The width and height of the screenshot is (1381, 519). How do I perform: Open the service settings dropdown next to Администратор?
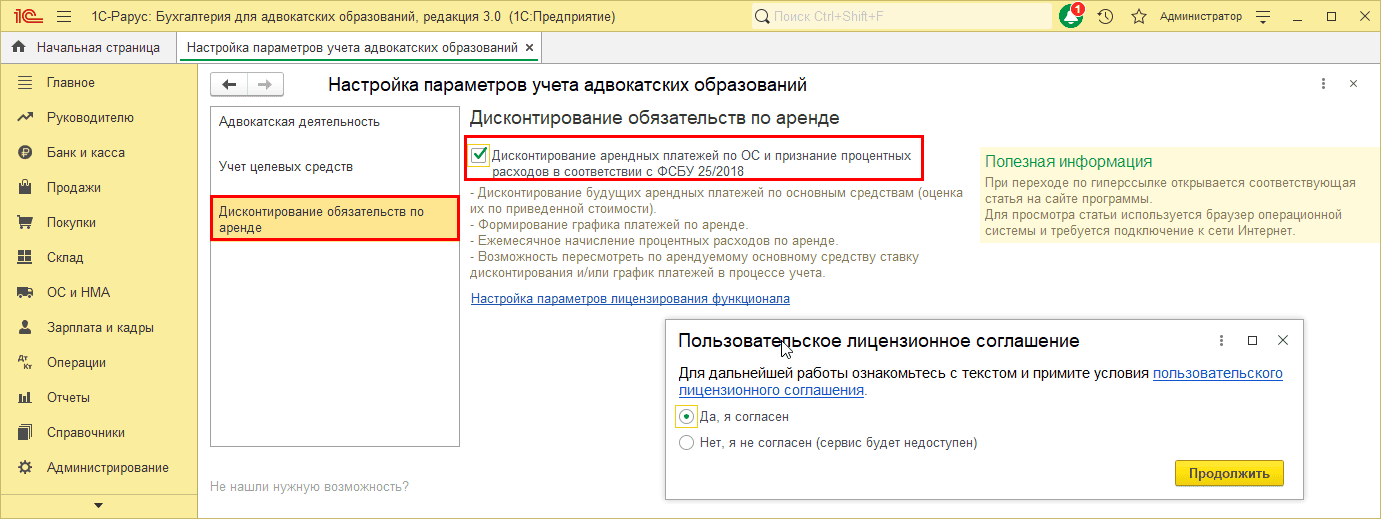(x=1264, y=17)
